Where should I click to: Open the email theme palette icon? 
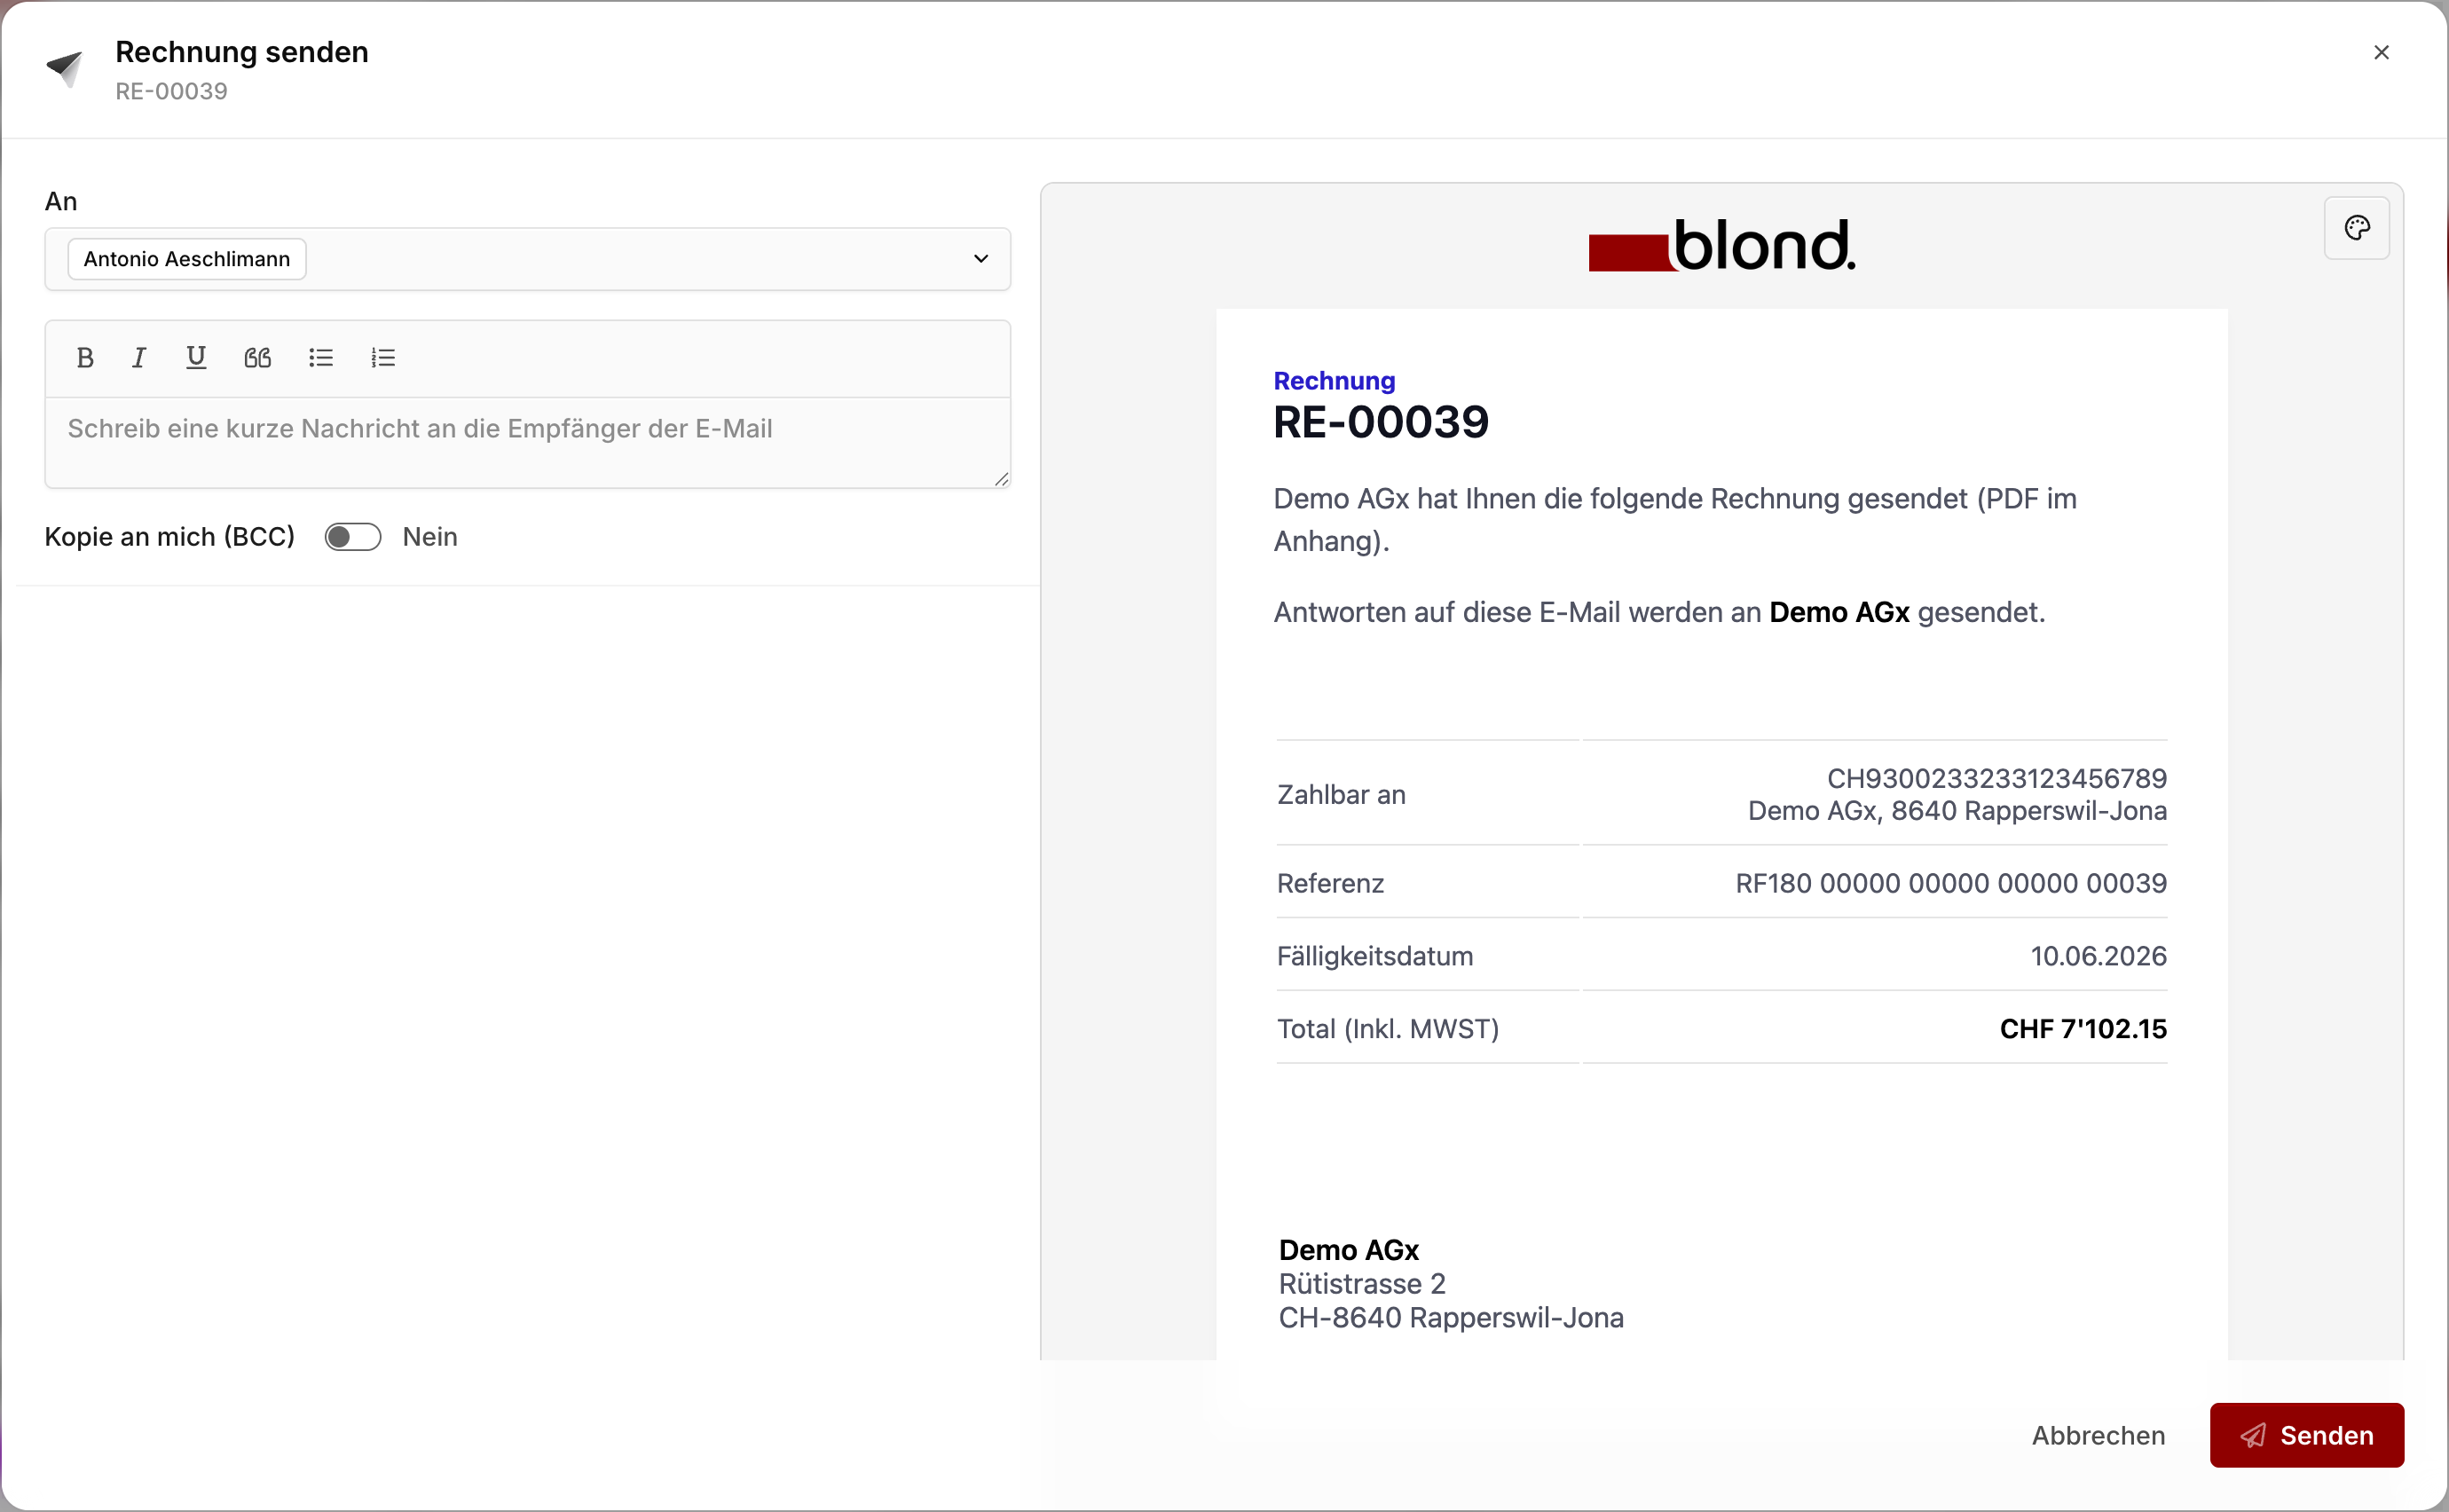[2356, 229]
